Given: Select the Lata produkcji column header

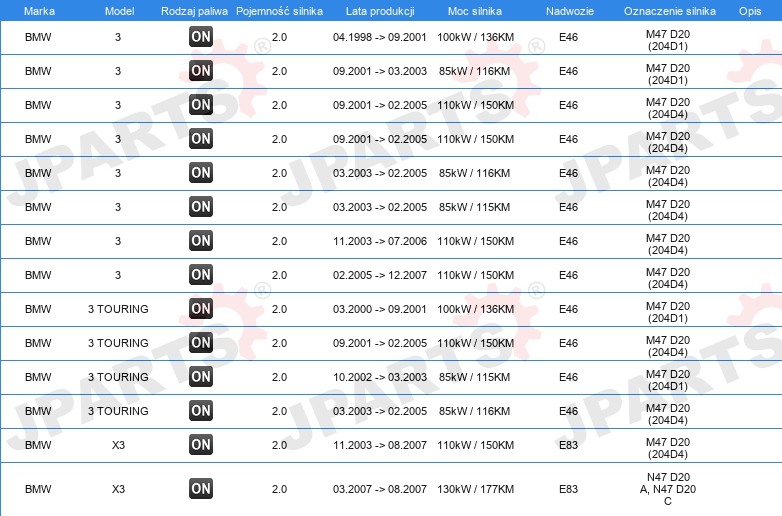Looking at the screenshot, I should pos(380,11).
